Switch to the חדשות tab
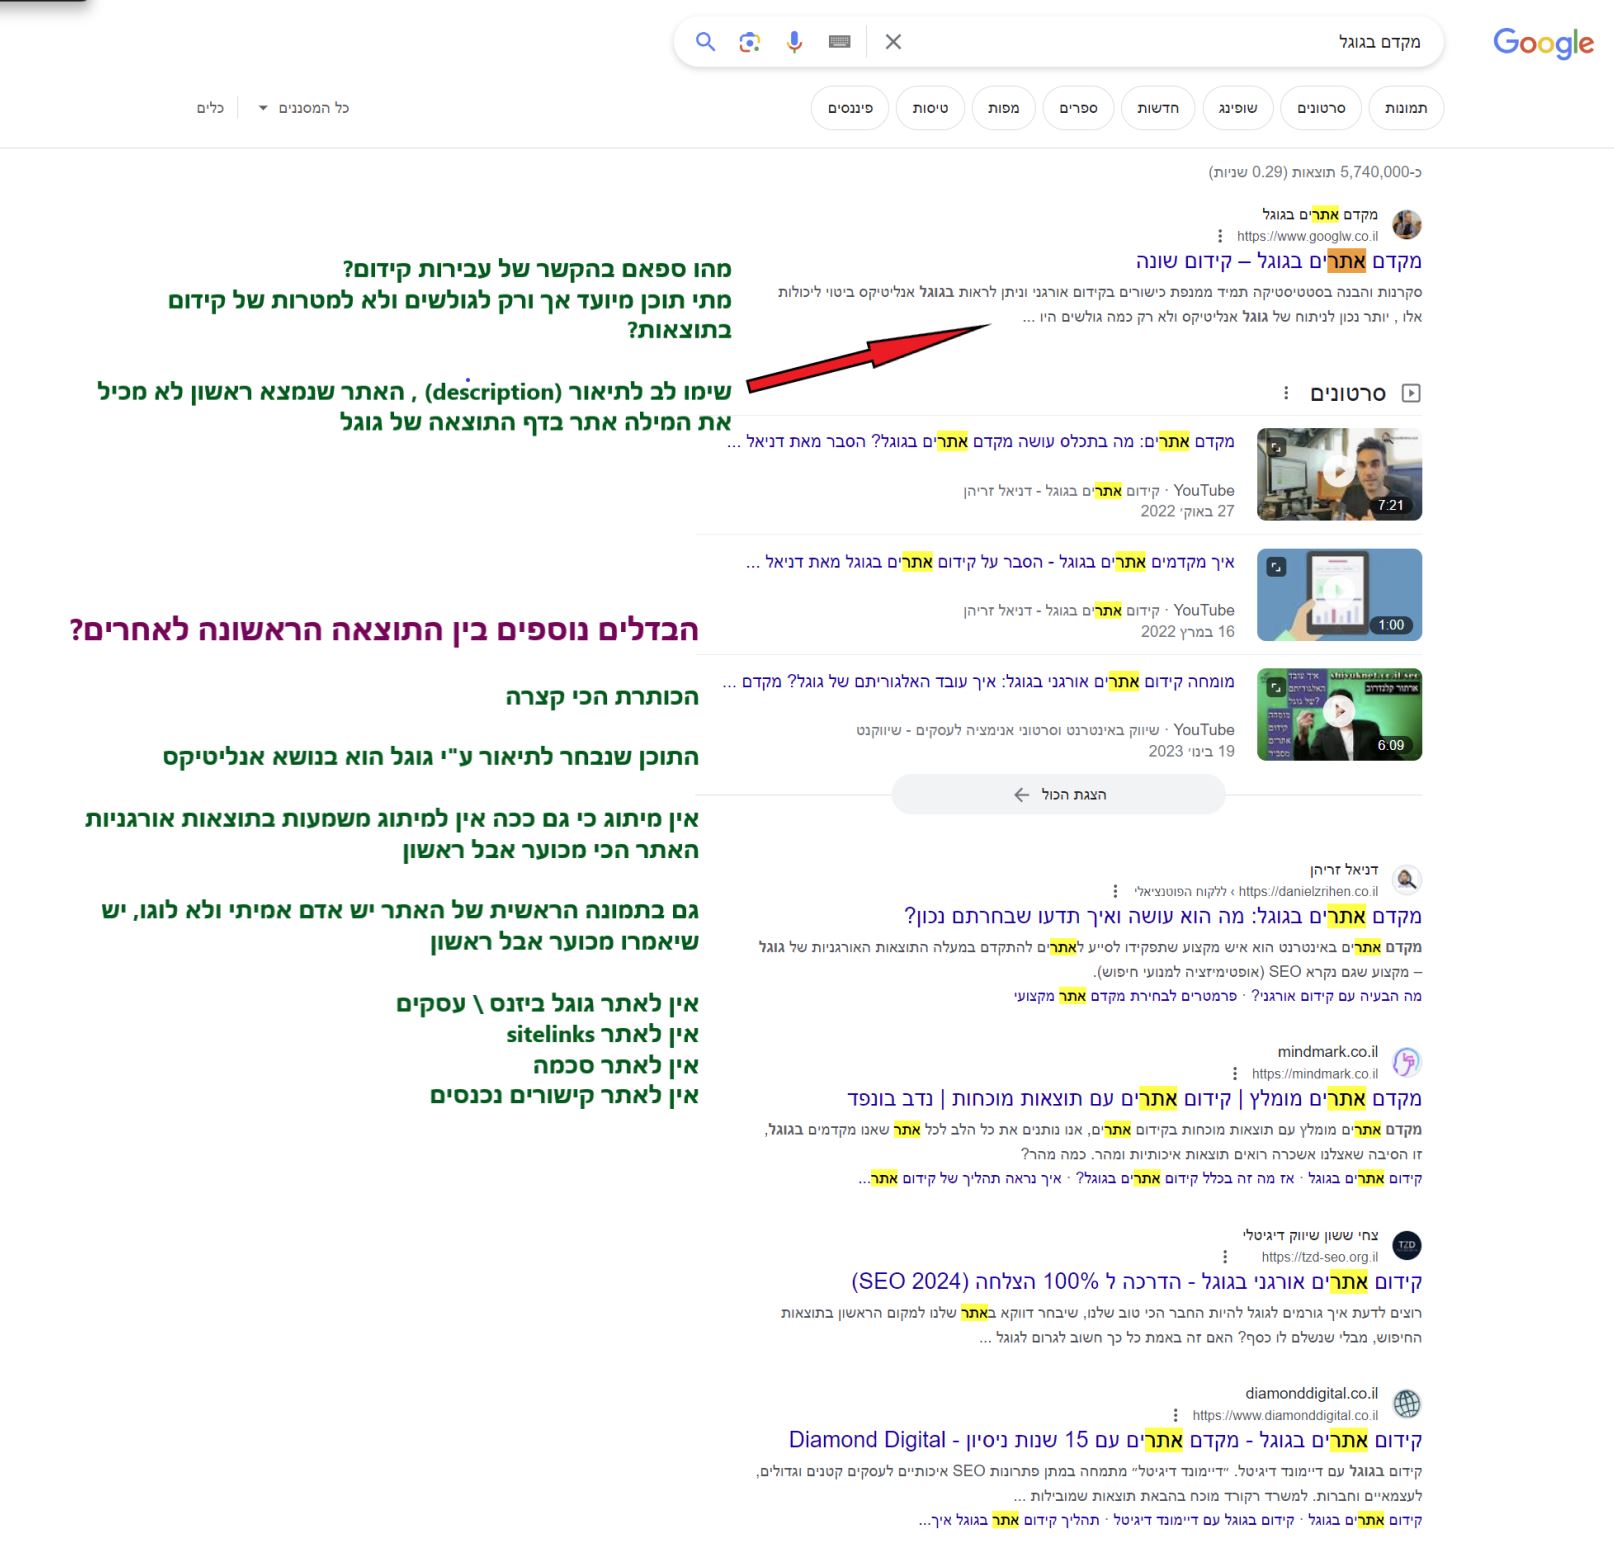1614x1556 pixels. pyautogui.click(x=1158, y=108)
